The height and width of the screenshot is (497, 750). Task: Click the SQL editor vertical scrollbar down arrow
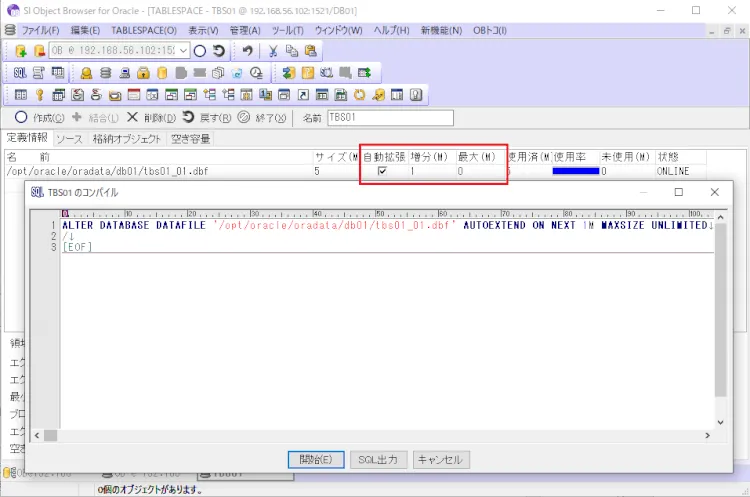(x=720, y=422)
